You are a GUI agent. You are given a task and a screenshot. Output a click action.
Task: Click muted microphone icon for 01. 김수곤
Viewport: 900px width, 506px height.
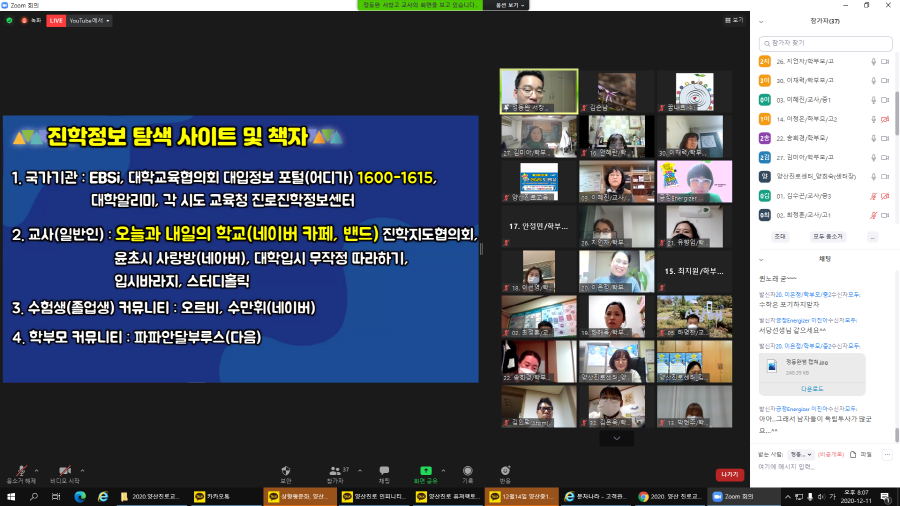click(x=874, y=196)
